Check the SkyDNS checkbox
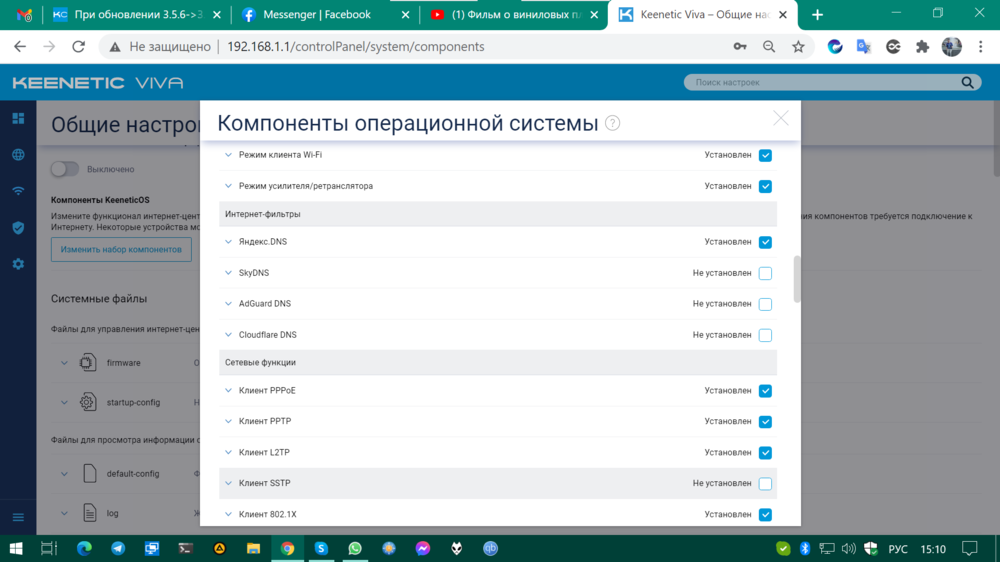This screenshot has width=1000, height=562. coord(765,273)
